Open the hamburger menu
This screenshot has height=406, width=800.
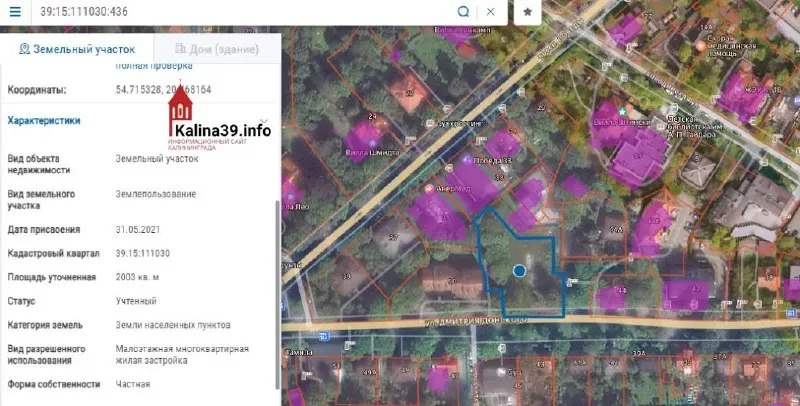(15, 11)
